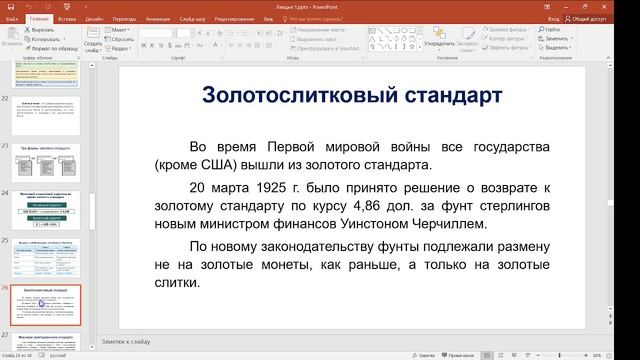Toggle Bold (Ж) formatting
The image size is (640, 360).
pyautogui.click(x=144, y=45)
